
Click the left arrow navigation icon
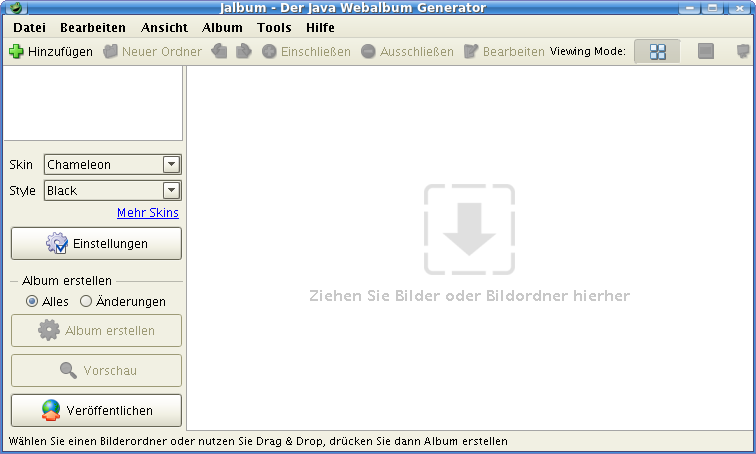point(219,51)
